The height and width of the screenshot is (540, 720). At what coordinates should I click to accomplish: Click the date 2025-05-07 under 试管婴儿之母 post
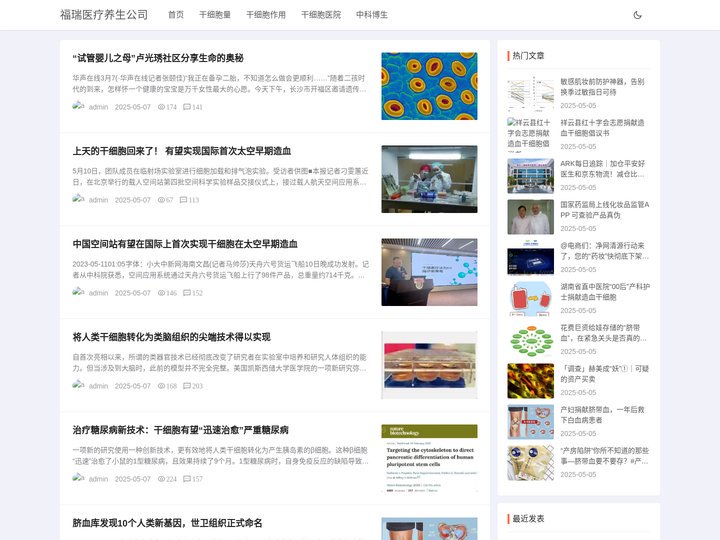(x=133, y=107)
